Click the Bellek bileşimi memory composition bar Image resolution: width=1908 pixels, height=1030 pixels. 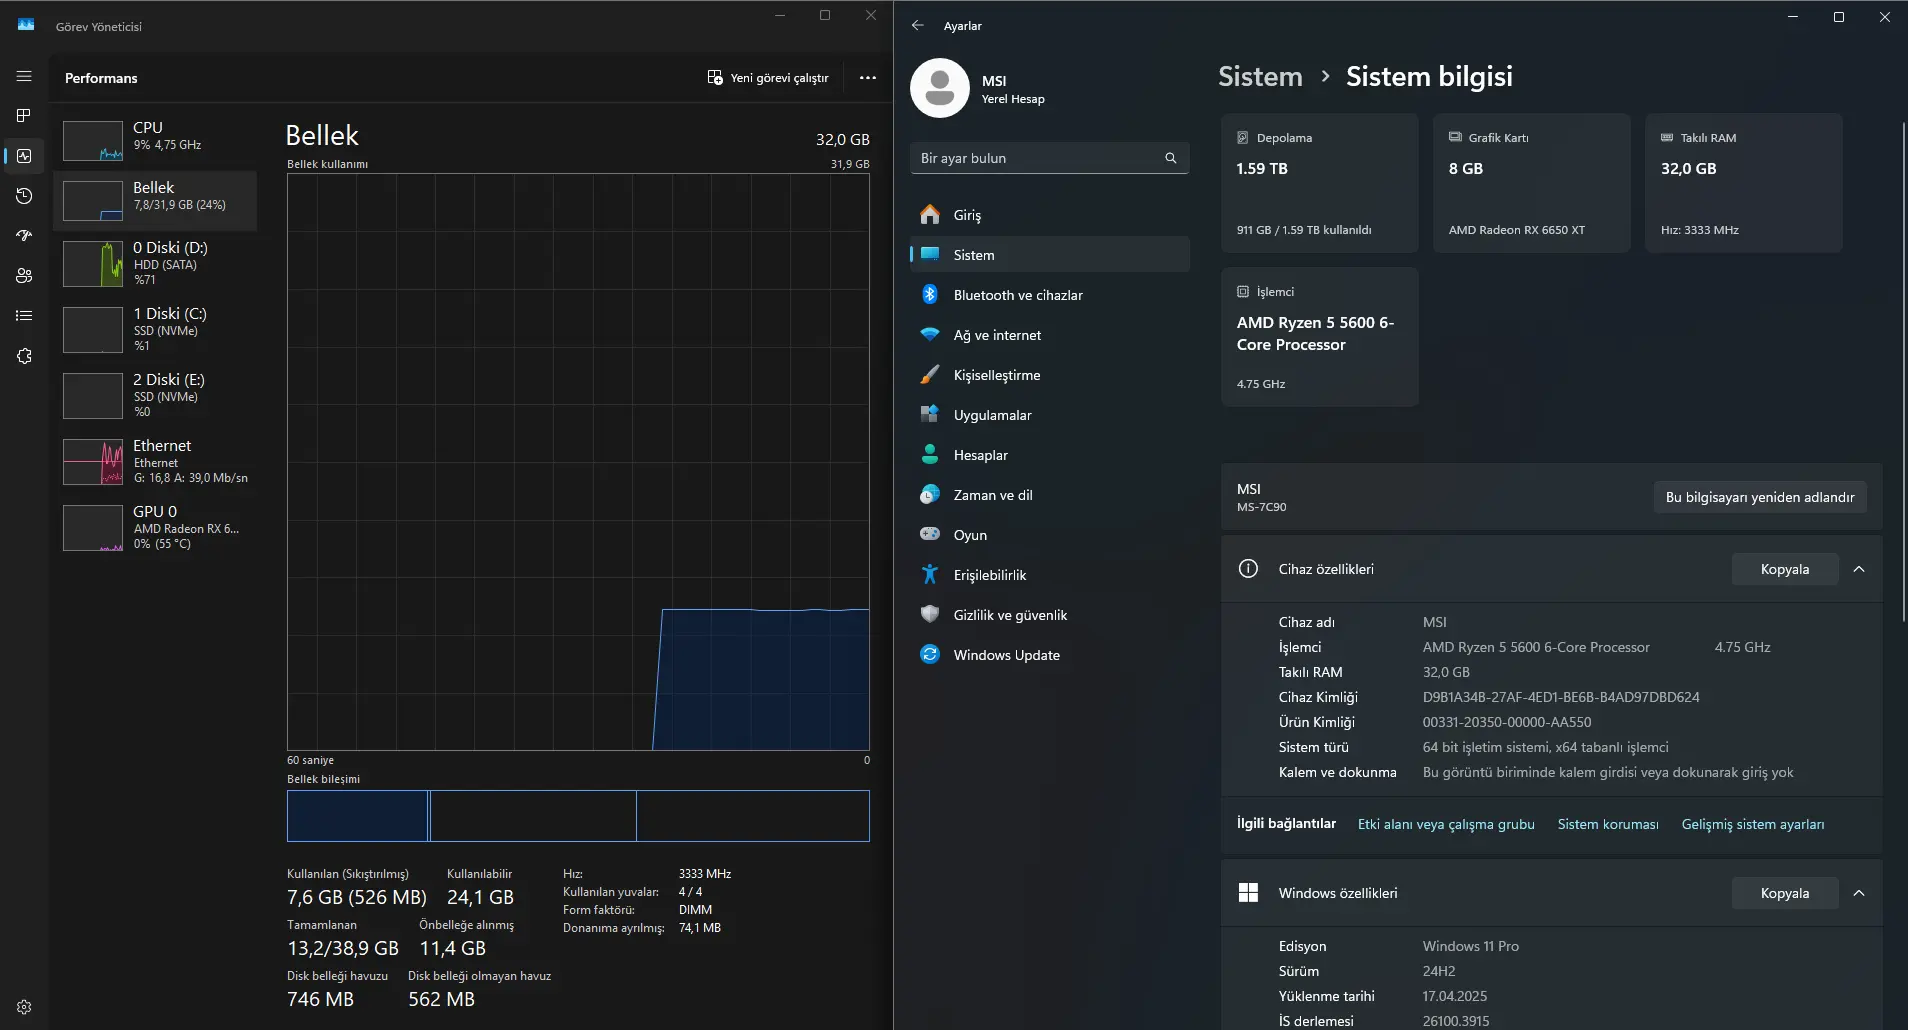coord(578,816)
